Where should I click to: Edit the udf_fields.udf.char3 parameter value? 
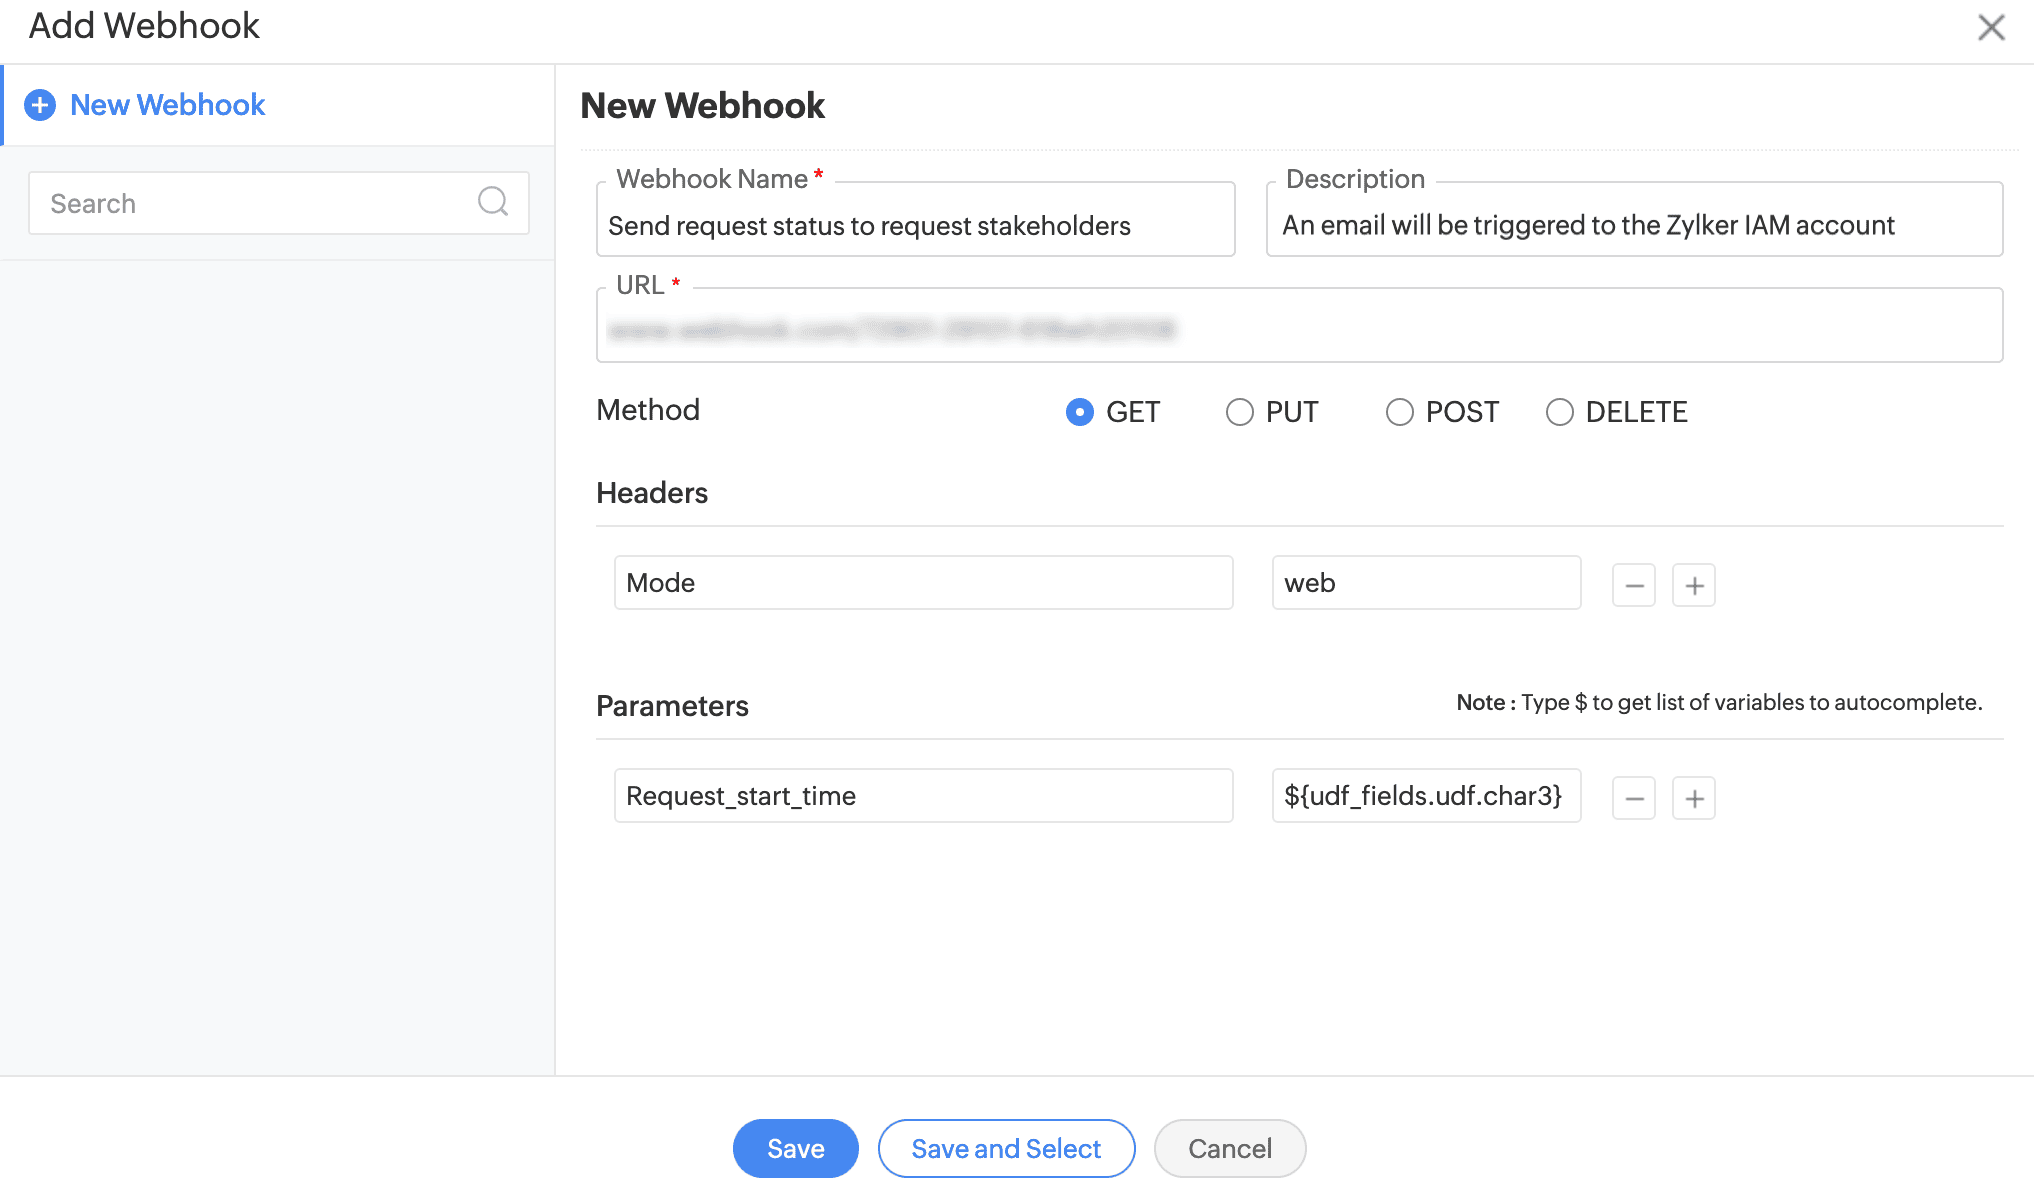(1425, 796)
